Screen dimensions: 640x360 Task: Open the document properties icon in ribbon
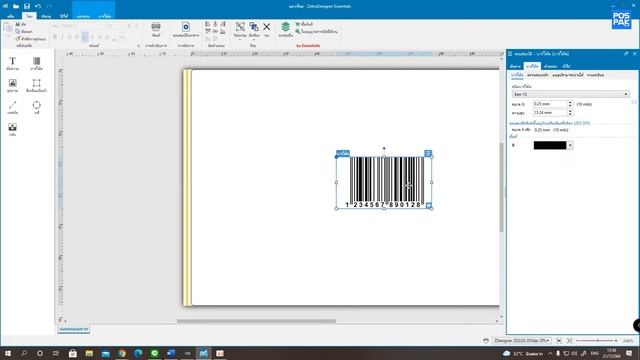186,27
